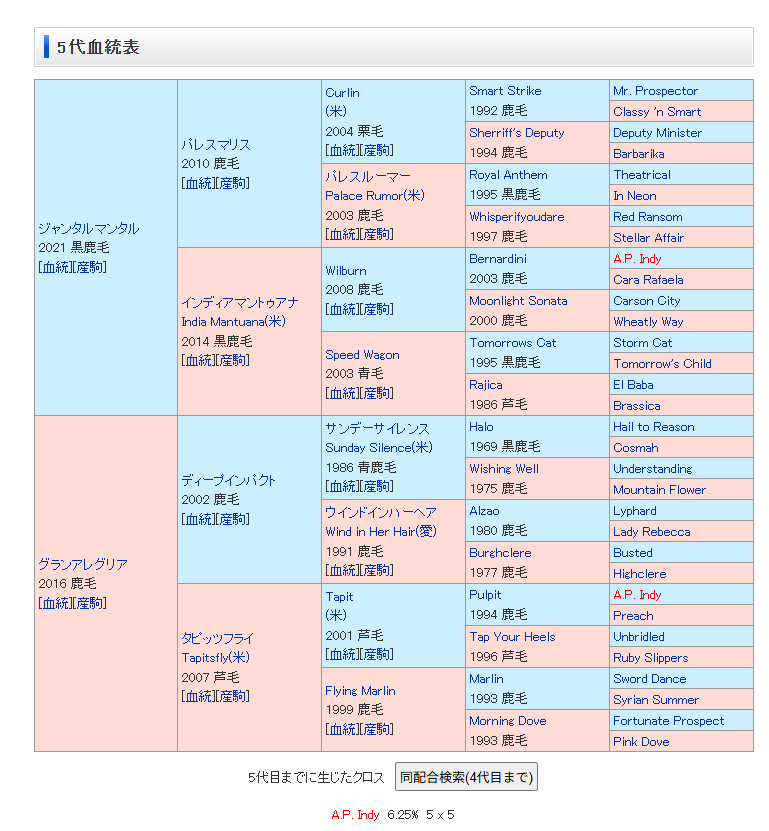Viewport: 769px width, 831px height.
Task: Open the グランアレグリア horse link
Action: click(x=83, y=565)
